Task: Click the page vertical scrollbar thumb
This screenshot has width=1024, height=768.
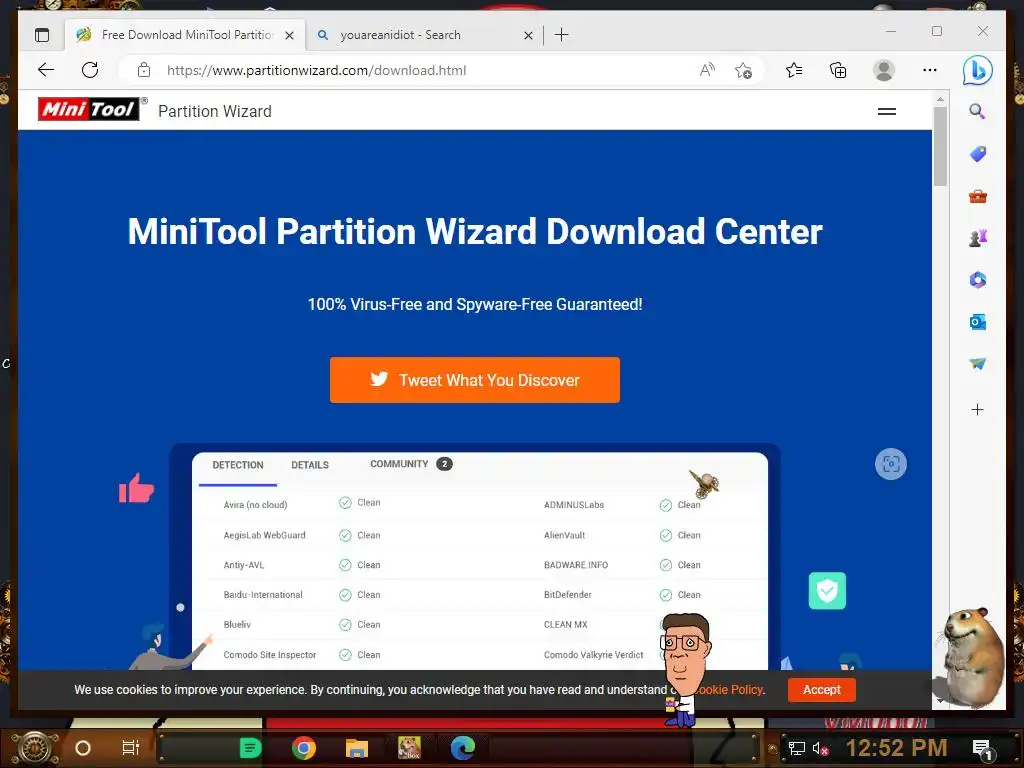Action: pyautogui.click(x=940, y=146)
